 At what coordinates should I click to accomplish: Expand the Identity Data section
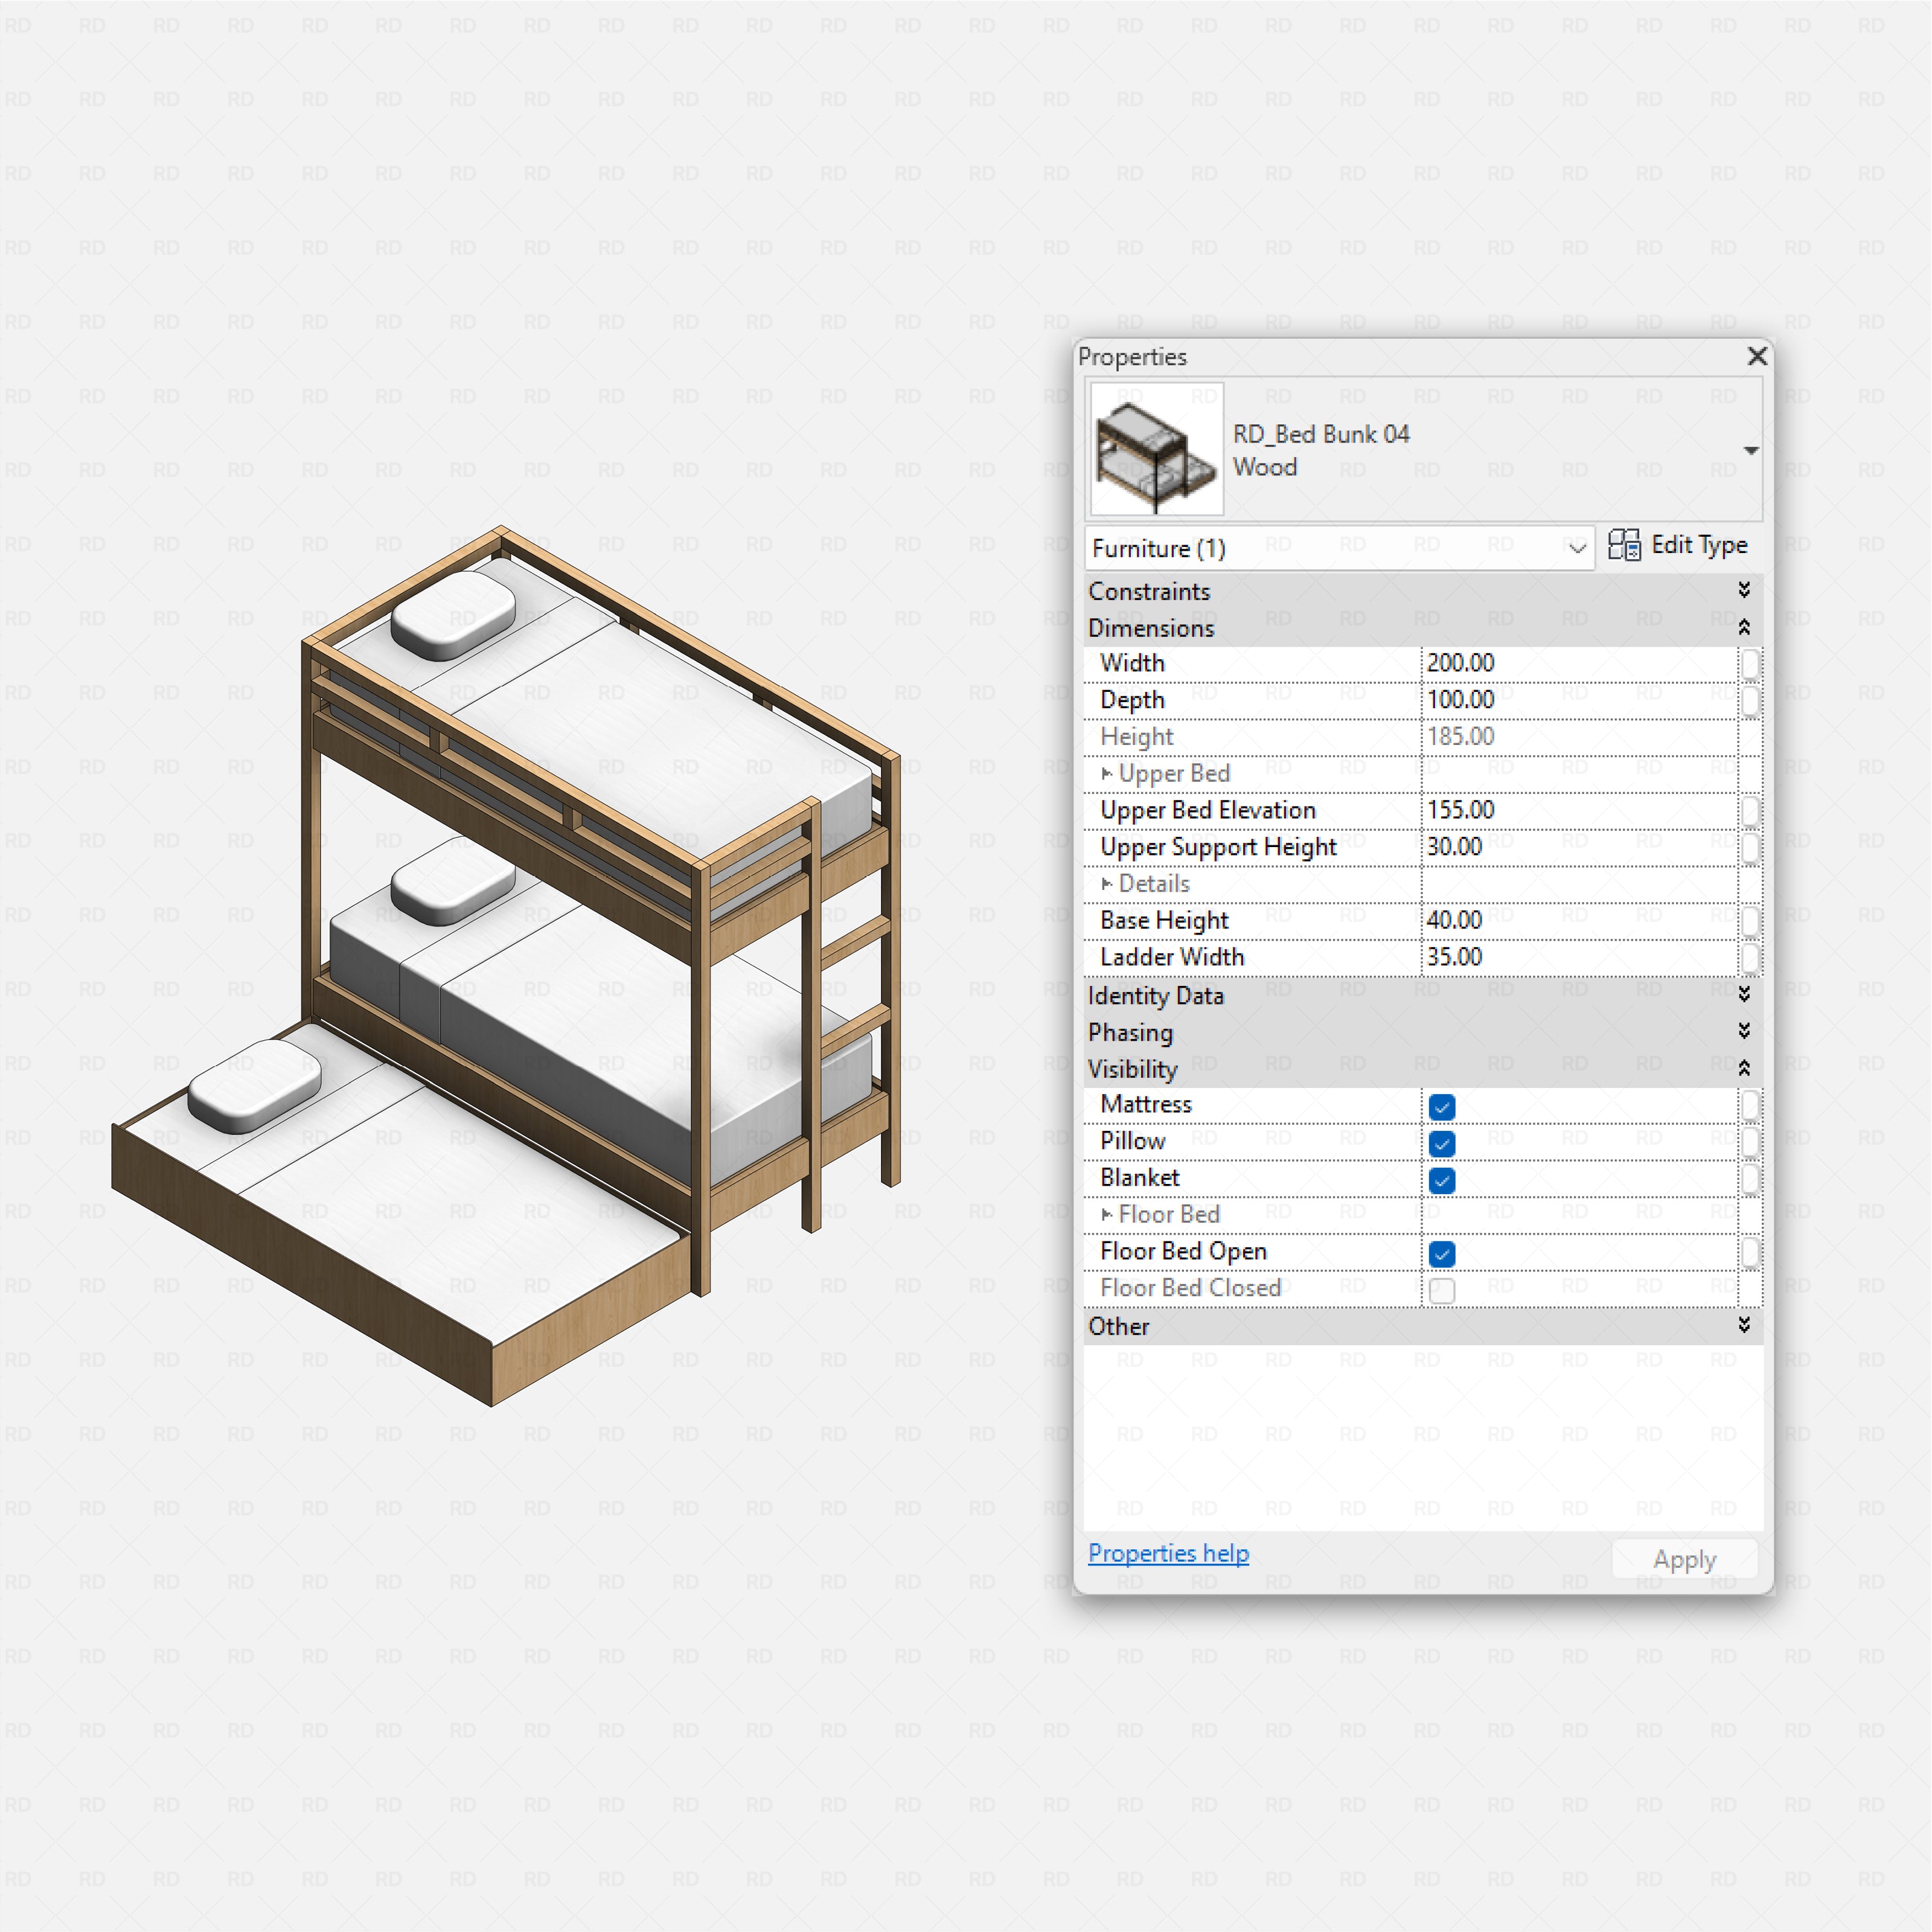coord(1745,995)
